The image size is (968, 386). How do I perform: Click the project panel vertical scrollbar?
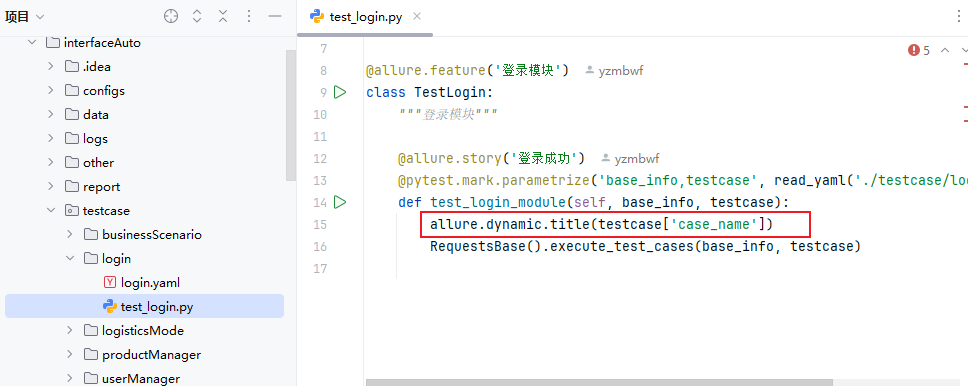tap(291, 115)
